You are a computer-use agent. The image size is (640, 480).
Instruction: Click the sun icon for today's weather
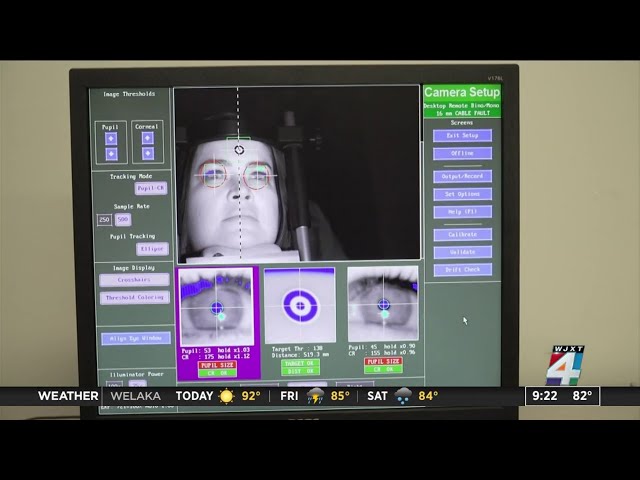point(227,396)
